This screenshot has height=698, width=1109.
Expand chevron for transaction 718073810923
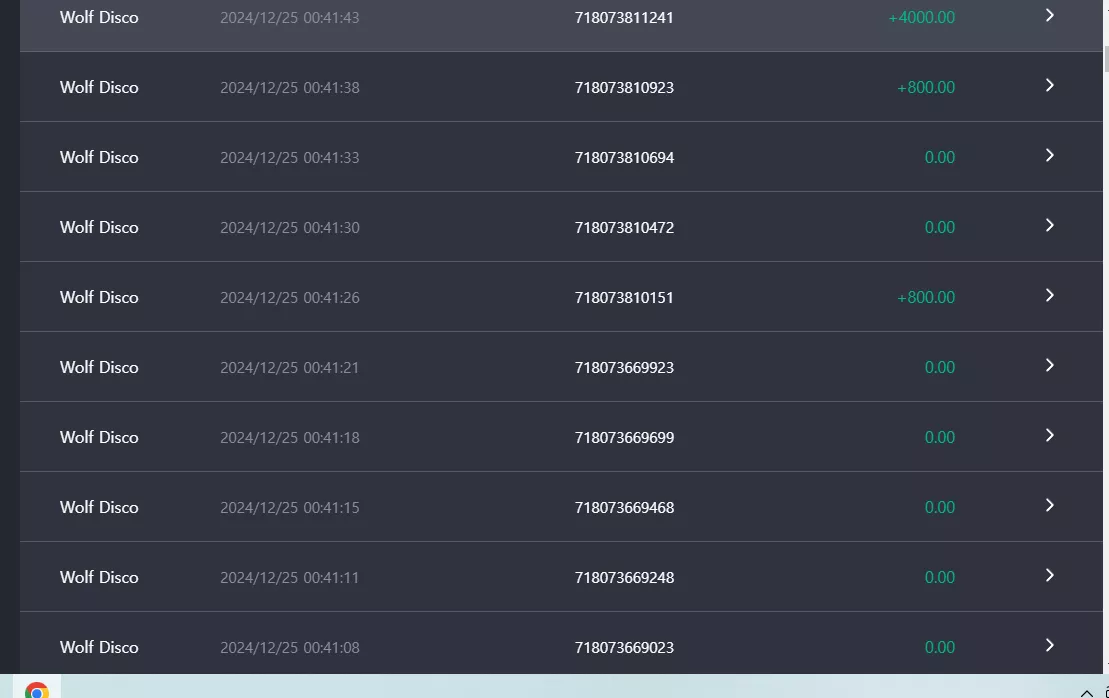[1050, 86]
